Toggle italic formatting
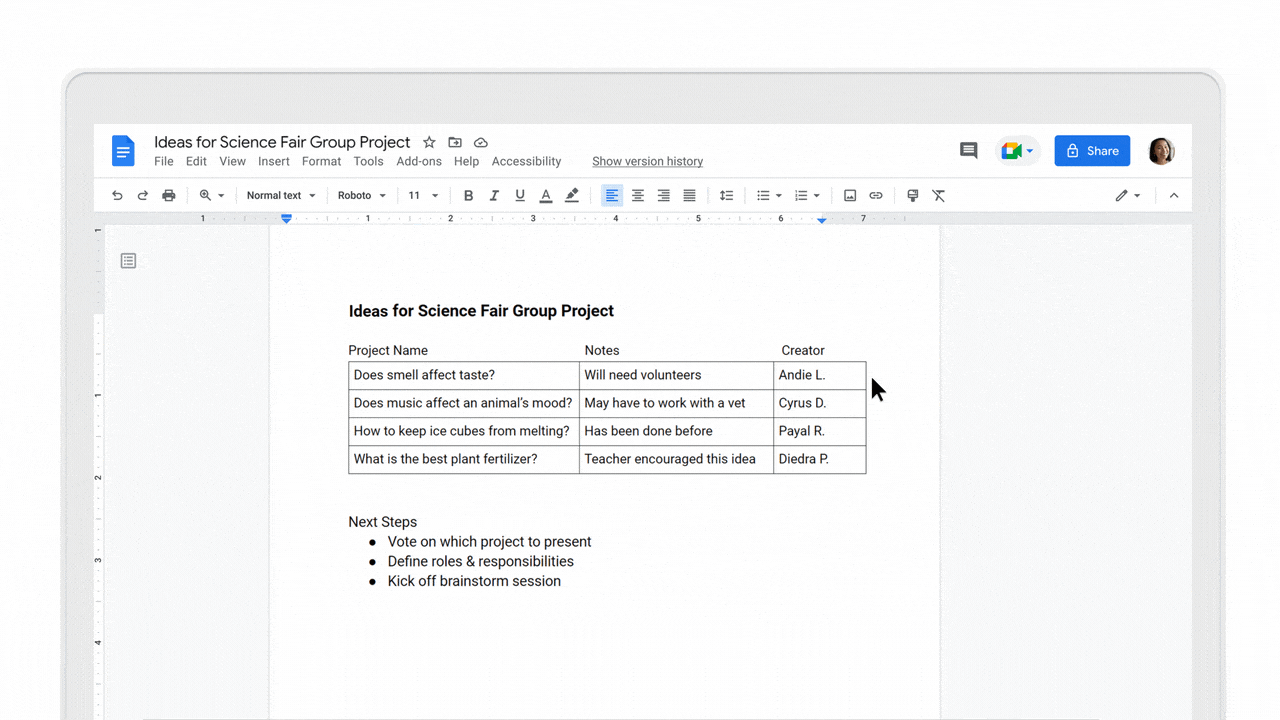The width and height of the screenshot is (1280, 720). click(494, 195)
